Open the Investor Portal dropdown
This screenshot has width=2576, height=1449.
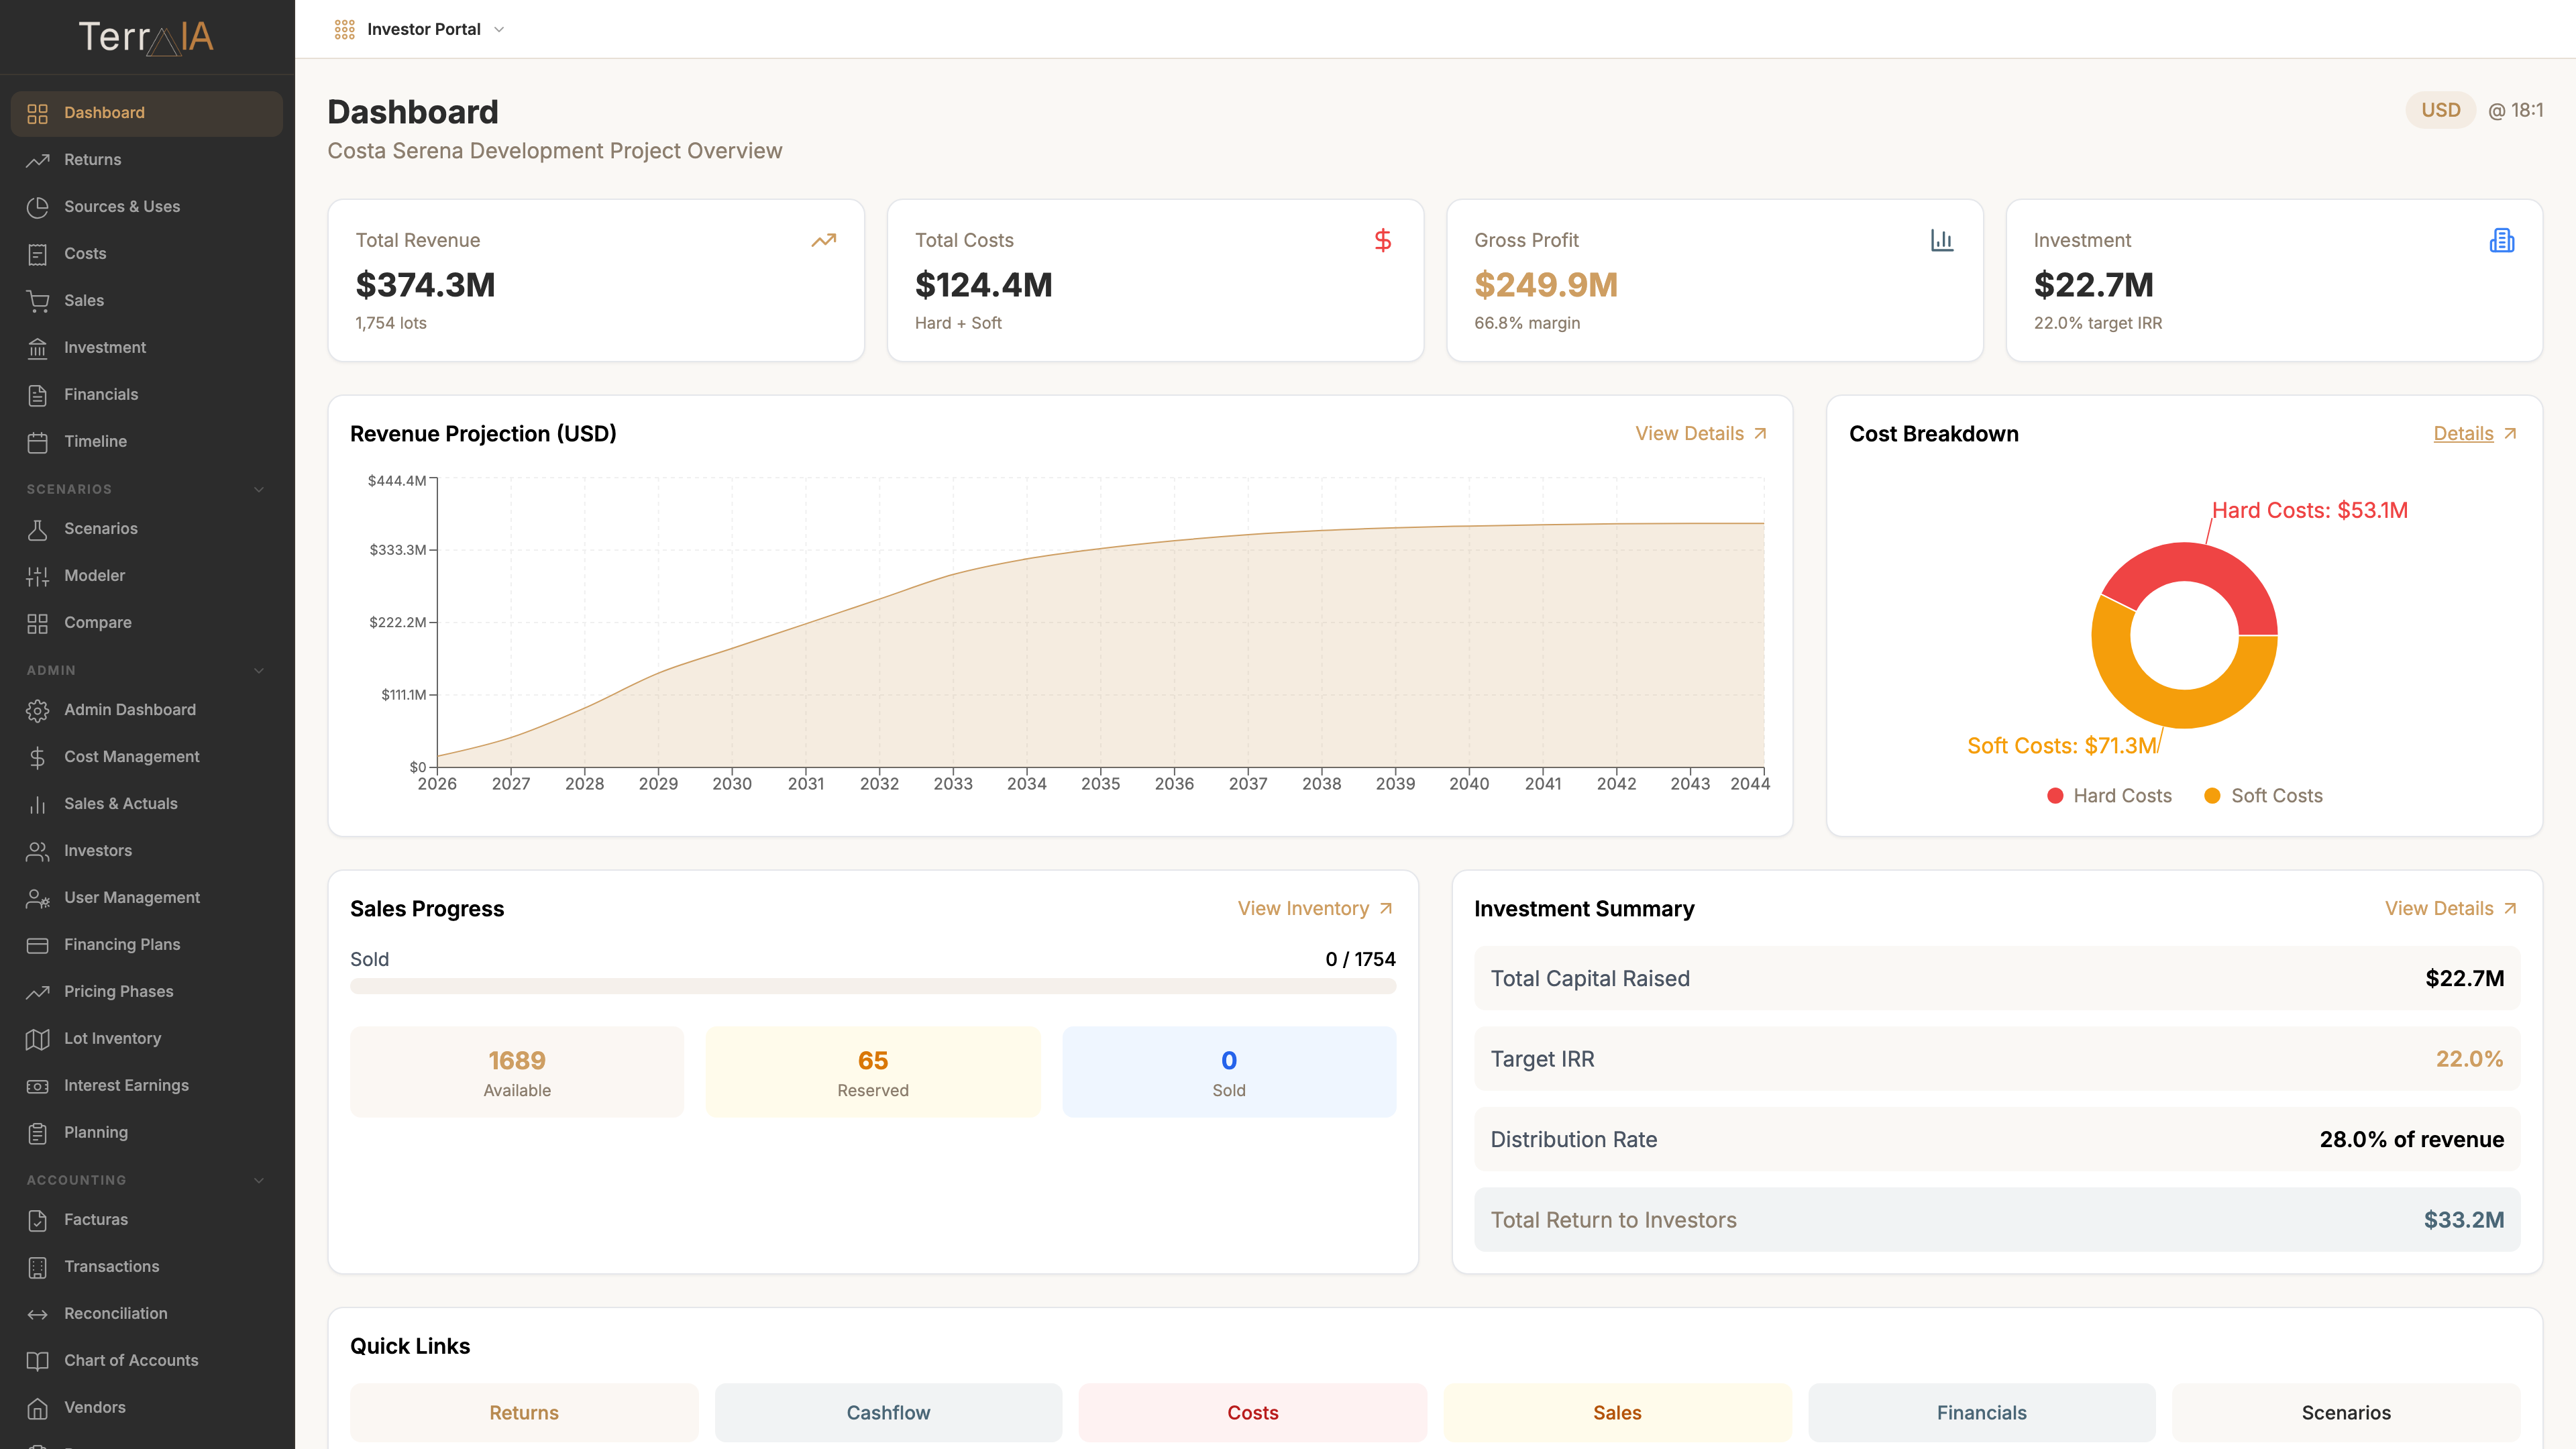coord(420,29)
